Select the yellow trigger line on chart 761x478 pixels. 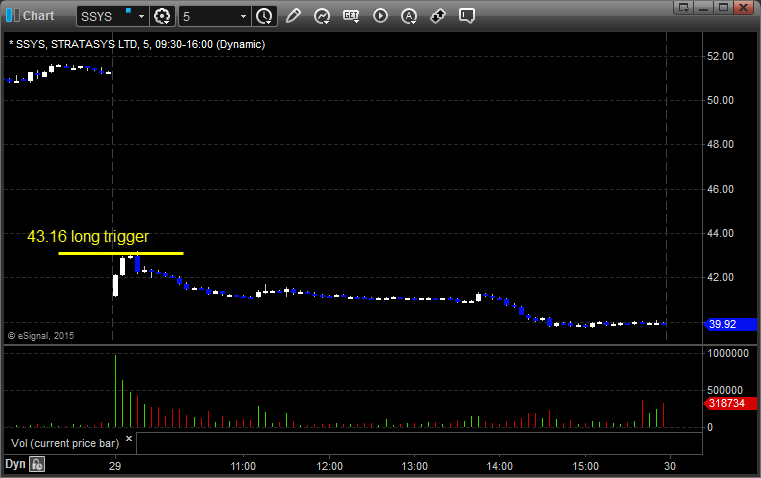pyautogui.click(x=120, y=253)
